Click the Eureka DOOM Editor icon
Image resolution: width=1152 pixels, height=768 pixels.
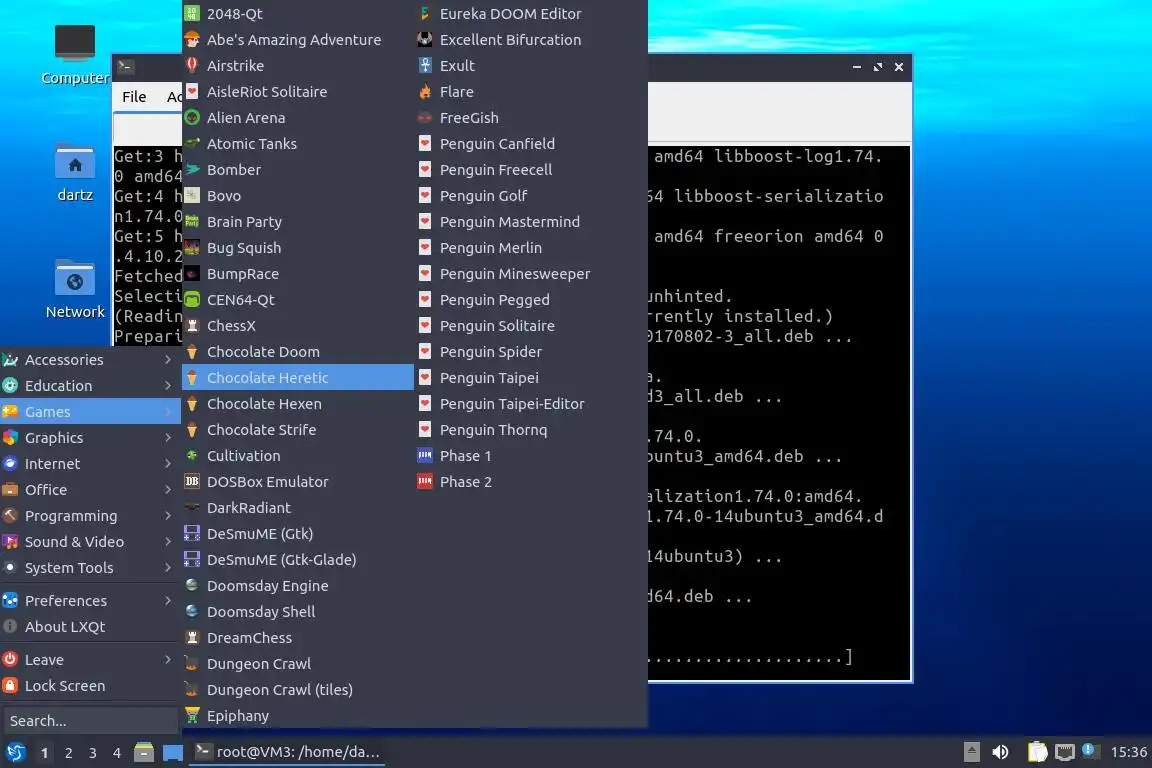[x=425, y=13]
